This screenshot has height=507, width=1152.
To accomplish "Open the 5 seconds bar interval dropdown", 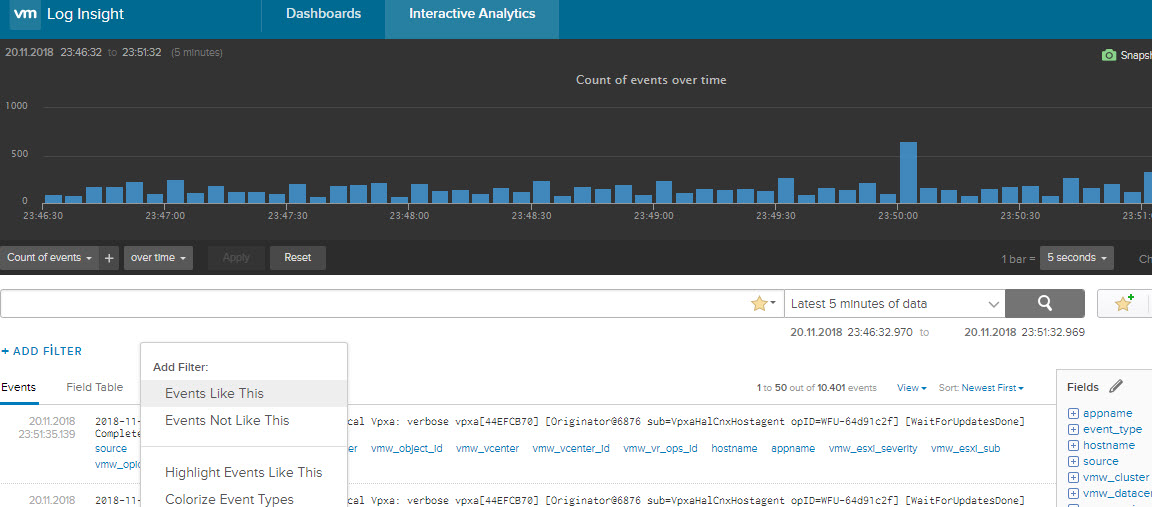I will point(1076,258).
